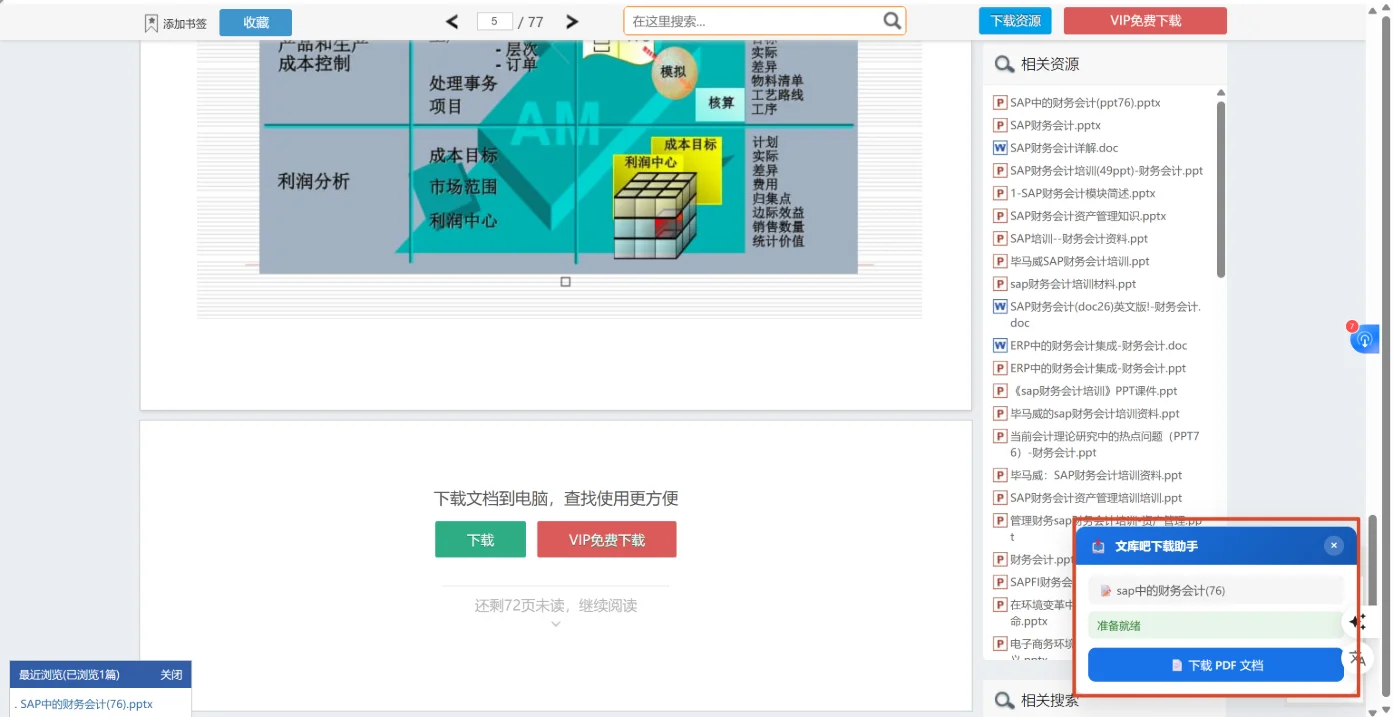Click the search box 在这里搜索
Viewport: 1393px width, 717px height.
coord(765,21)
